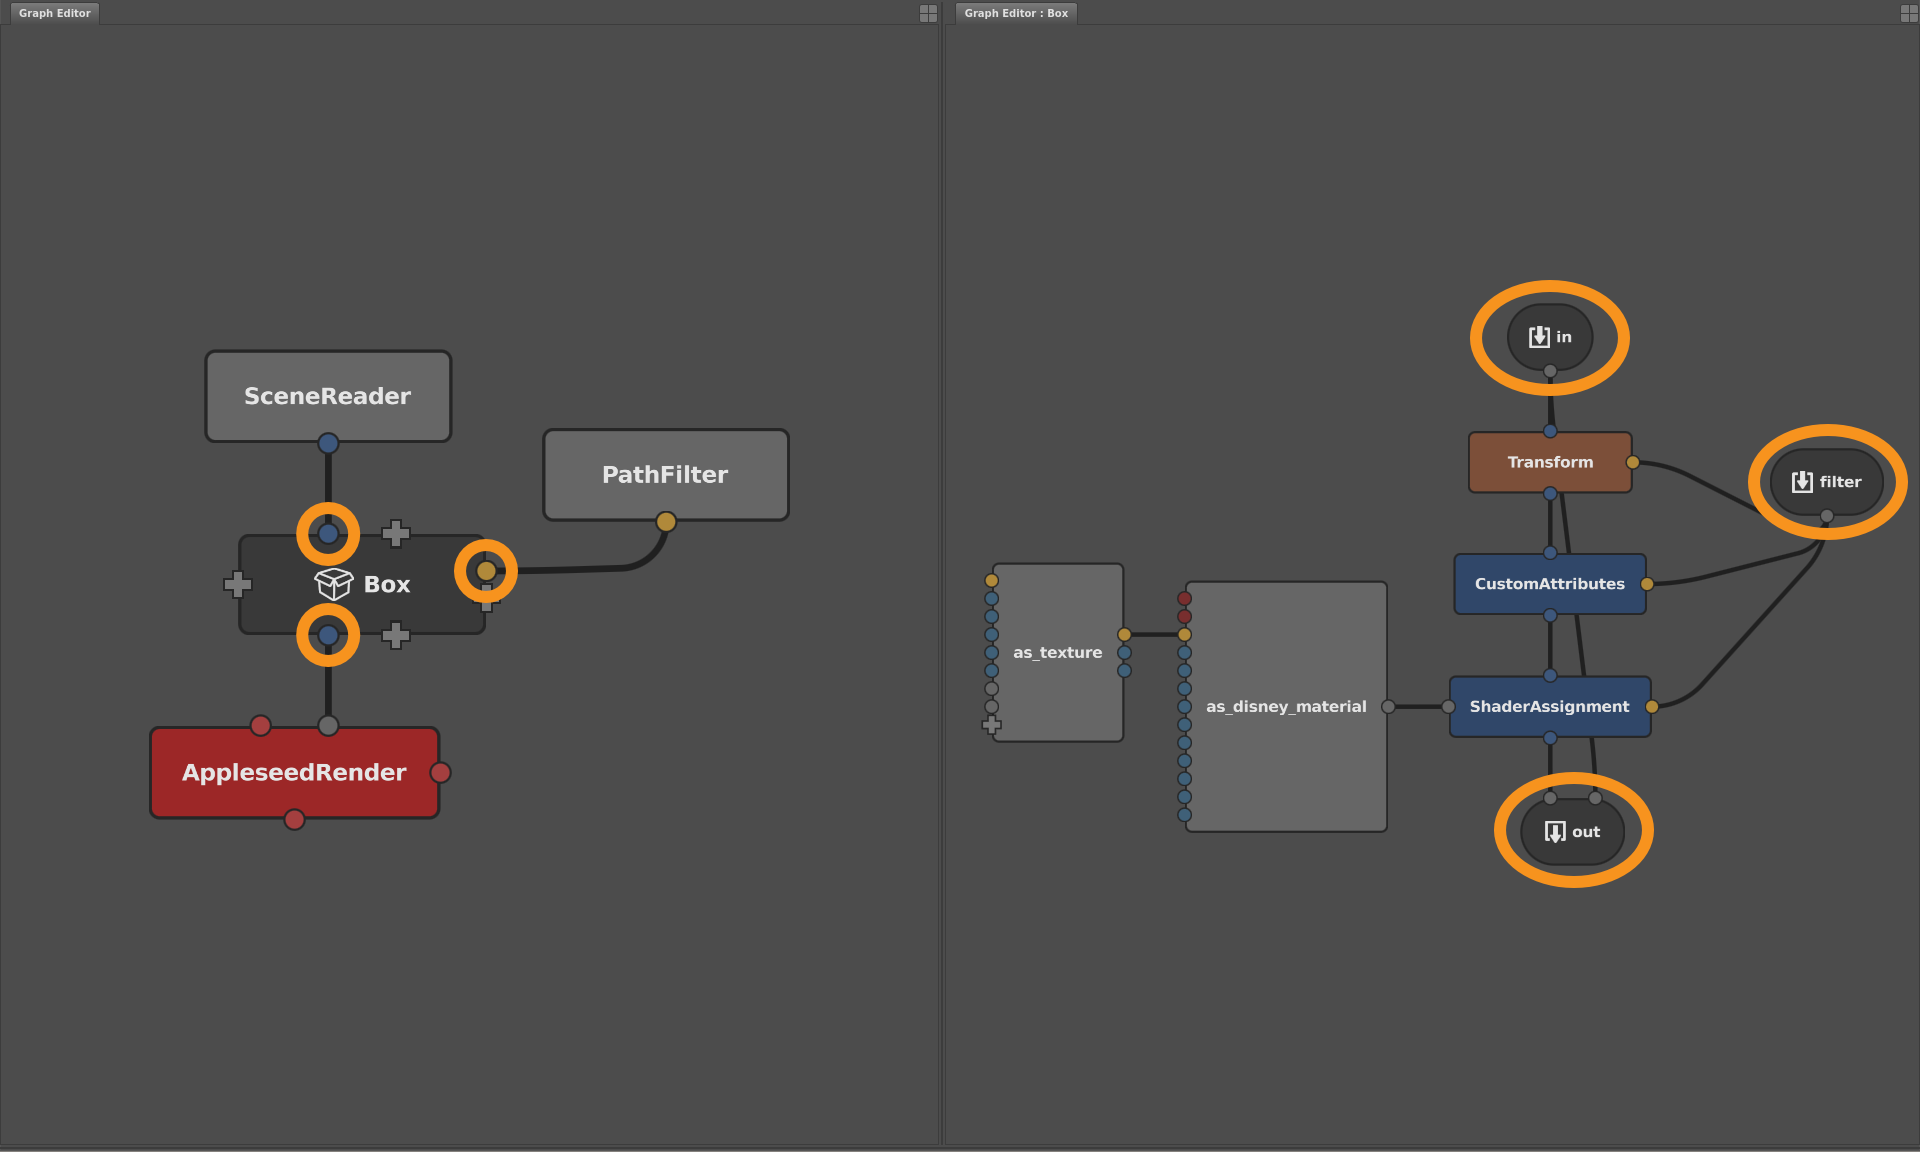This screenshot has height=1152, width=1920.
Task: Select the SceneReader node
Action: tap(328, 396)
